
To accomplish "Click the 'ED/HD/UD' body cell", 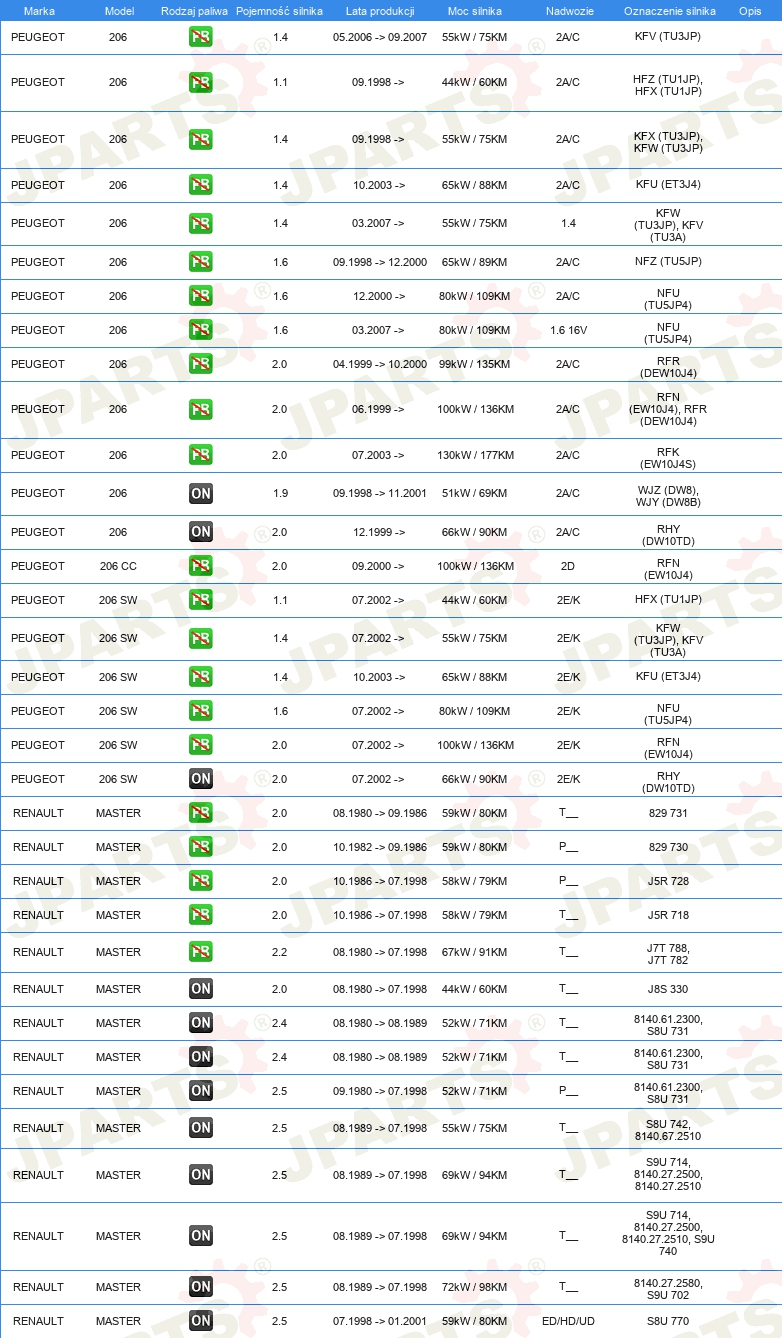I will (568, 1322).
